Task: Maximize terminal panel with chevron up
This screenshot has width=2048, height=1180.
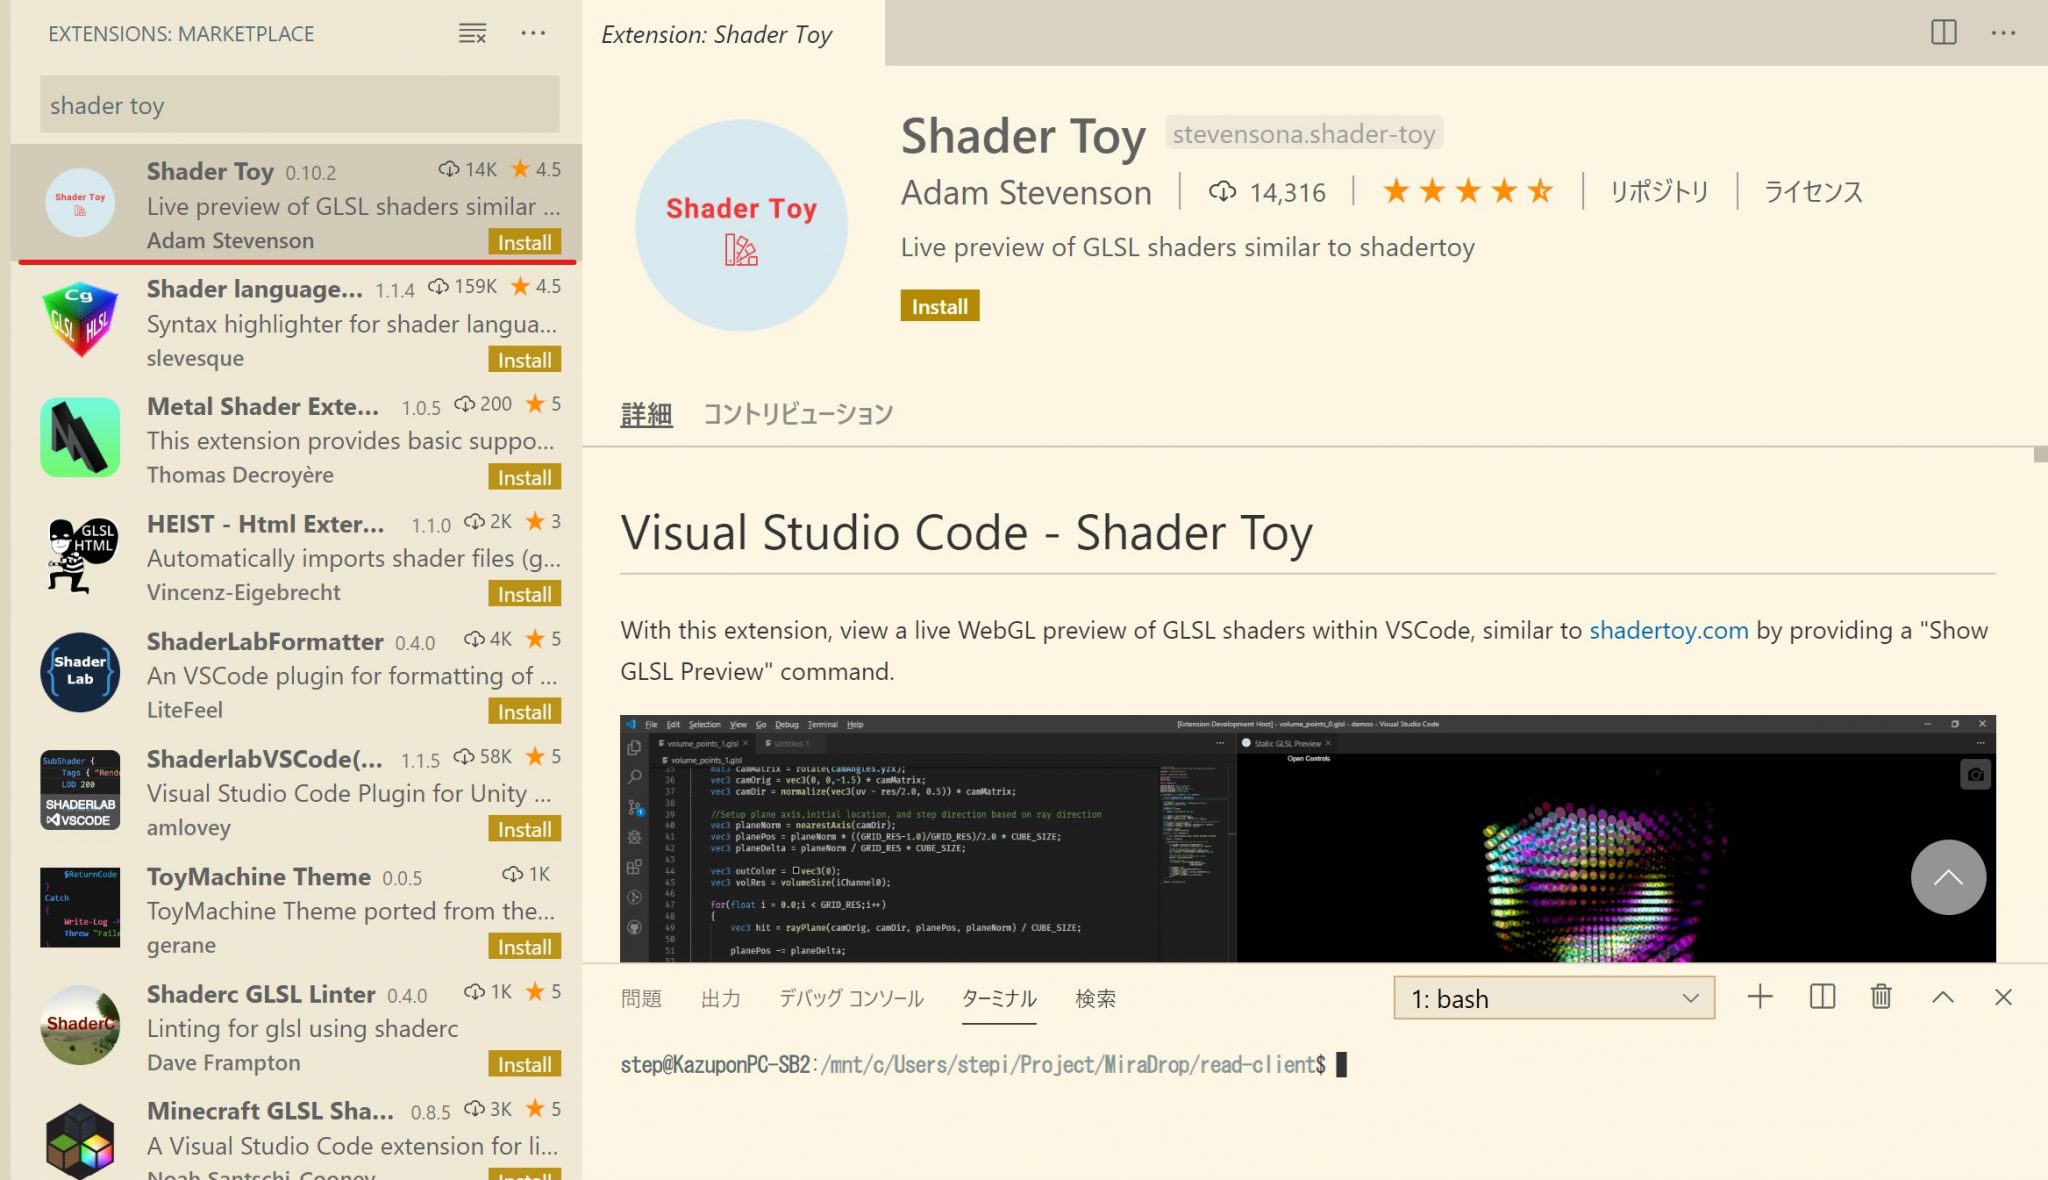Action: [x=1942, y=997]
